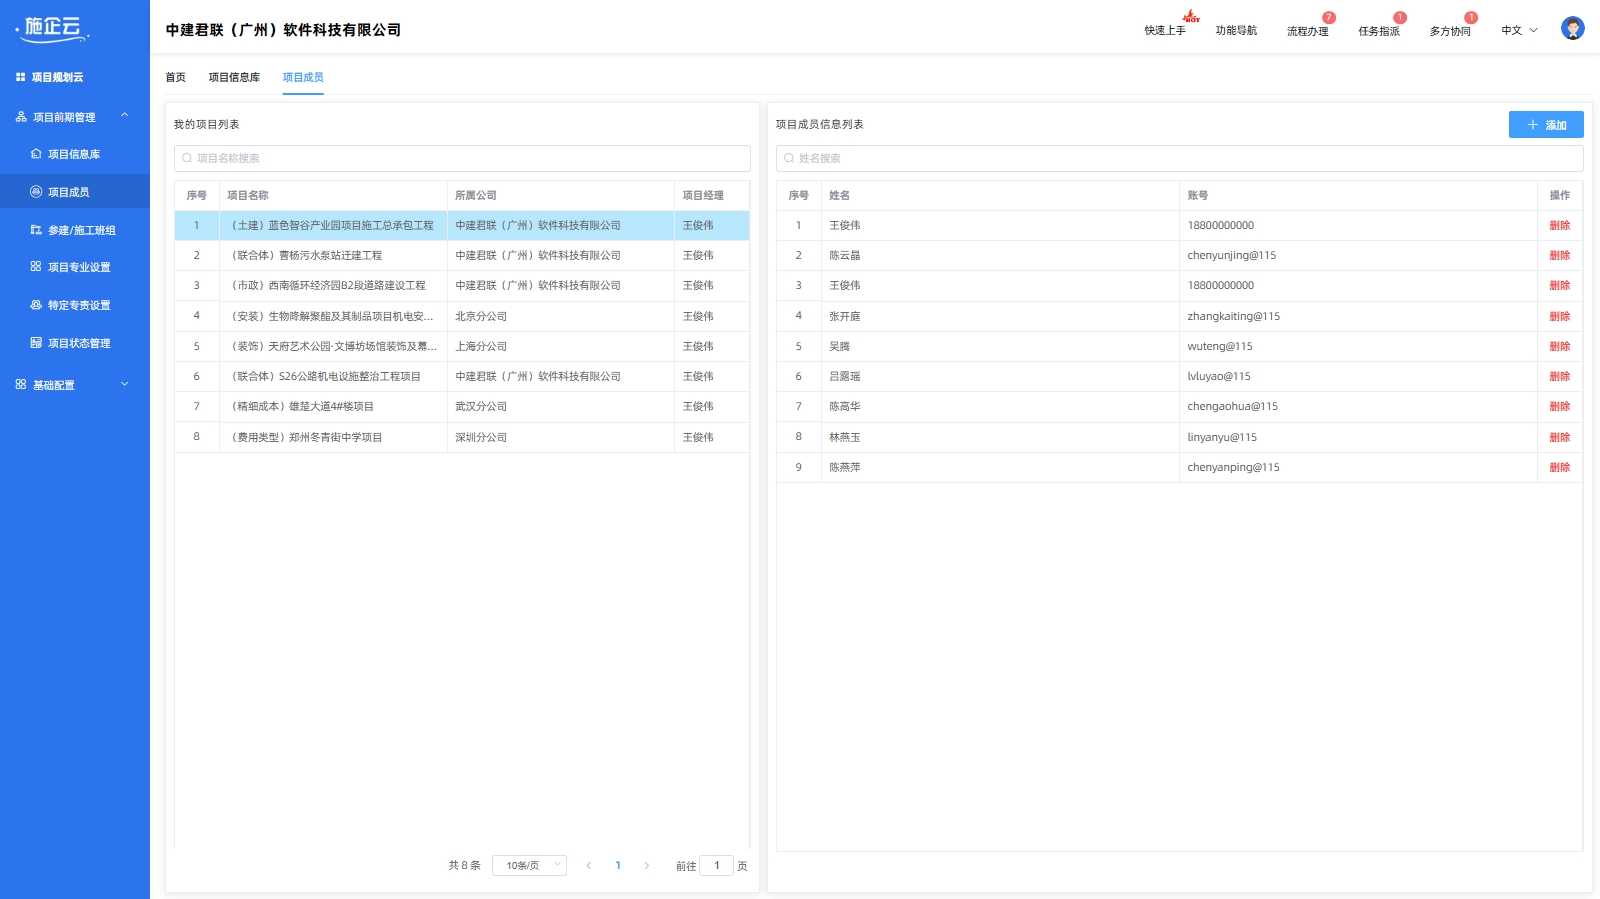The image size is (1600, 899).
Task: Click the 项目专业设置 sidebar icon
Action: click(x=36, y=267)
